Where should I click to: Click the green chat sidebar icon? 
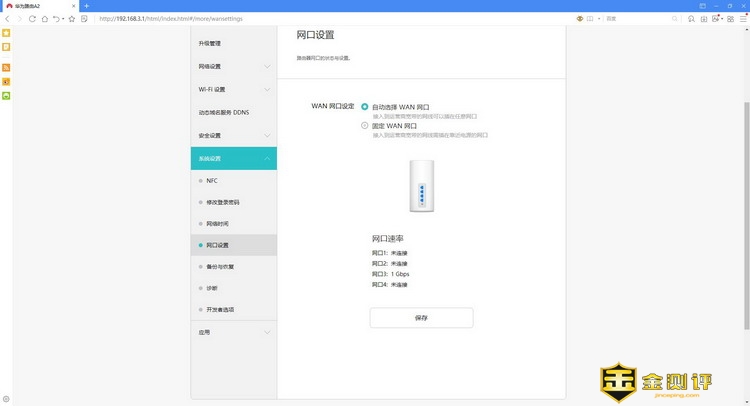(6, 96)
